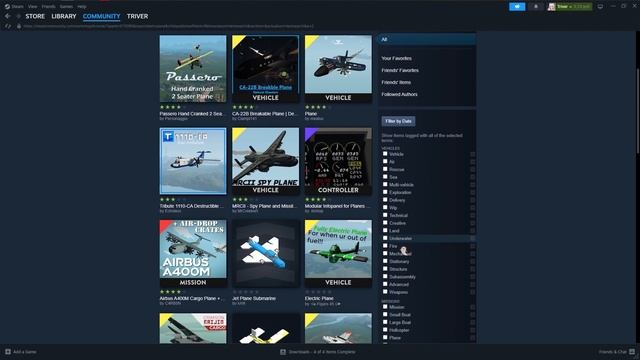Click Add a Game at bottom left
Screen dimensions: 640x360
click(x=21, y=352)
